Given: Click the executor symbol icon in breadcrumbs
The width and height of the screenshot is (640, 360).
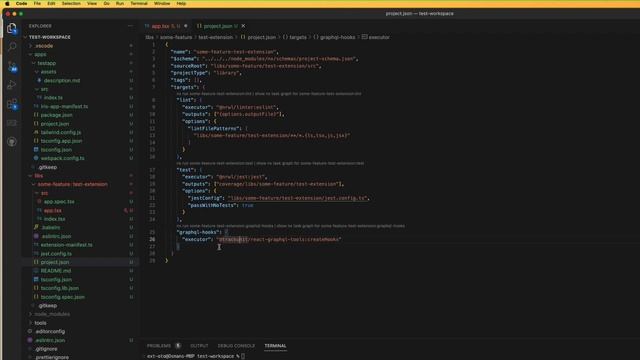Looking at the screenshot, I should (x=364, y=37).
